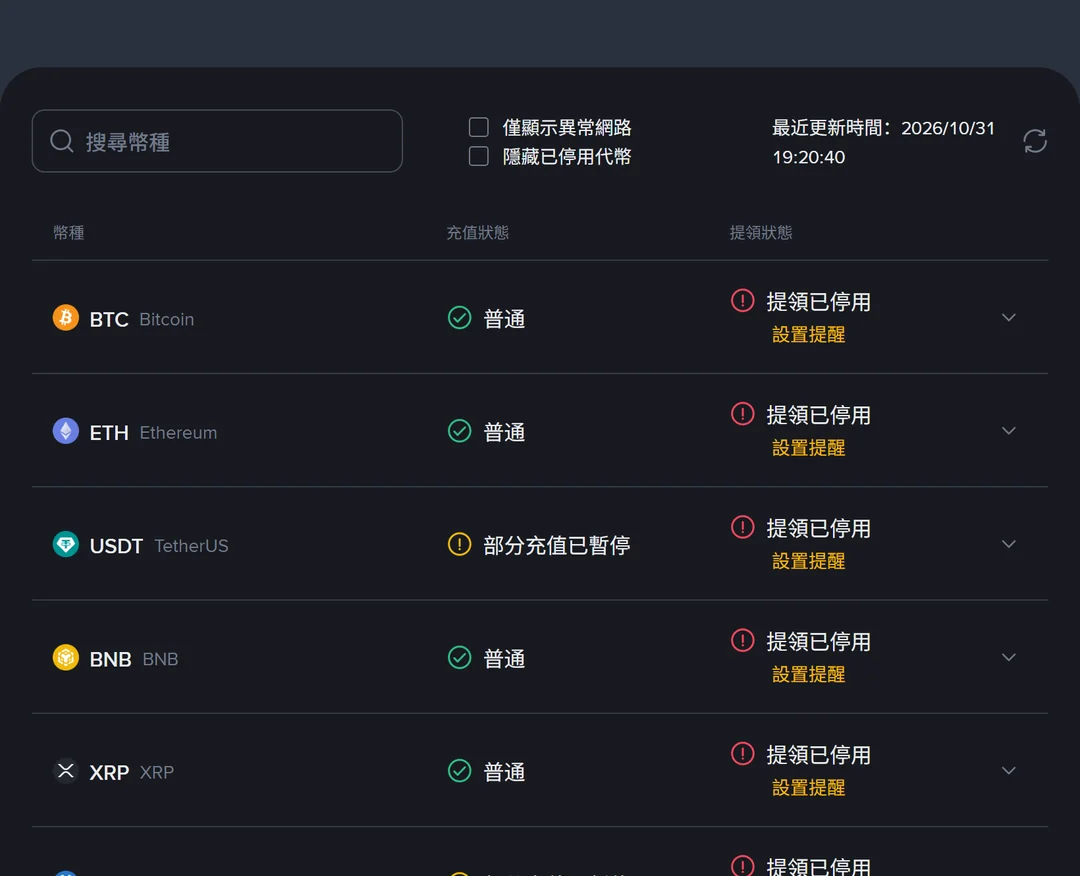Click green check icon in BNB row

point(459,658)
